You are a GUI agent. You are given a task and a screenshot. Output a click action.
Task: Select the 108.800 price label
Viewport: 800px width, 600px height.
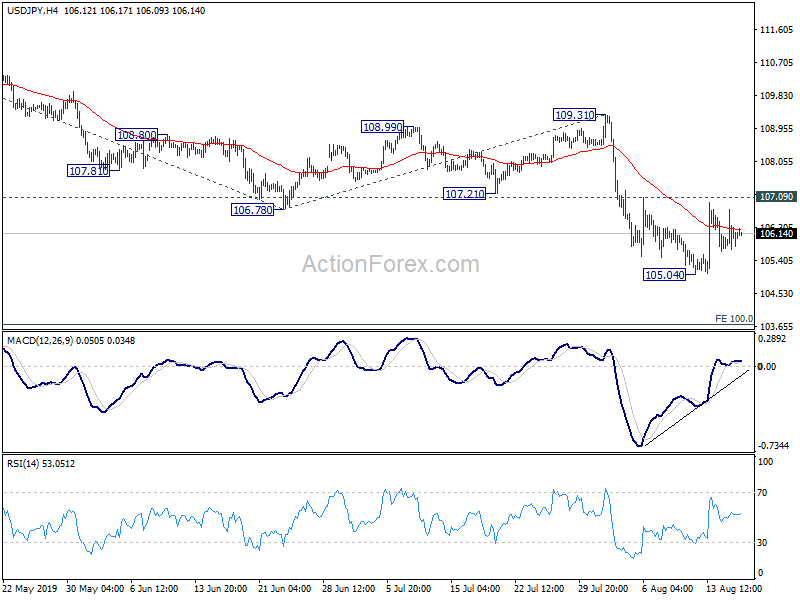point(137,135)
